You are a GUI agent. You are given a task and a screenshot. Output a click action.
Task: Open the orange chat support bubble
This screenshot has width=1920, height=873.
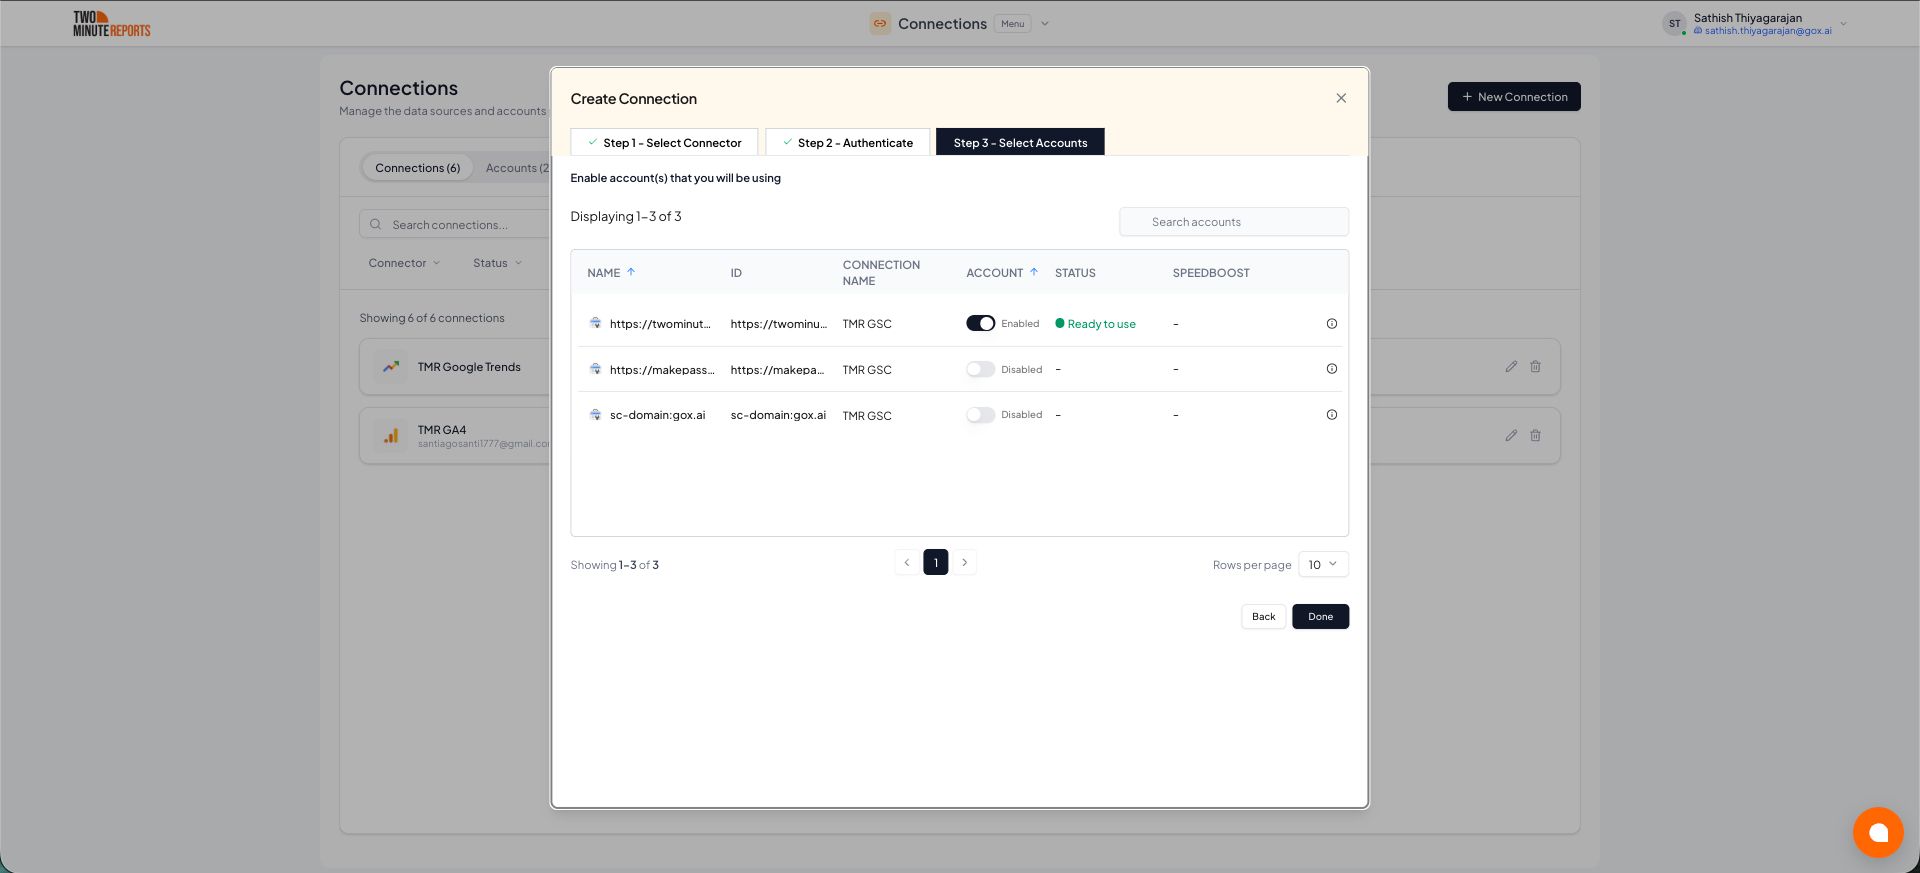[1877, 832]
